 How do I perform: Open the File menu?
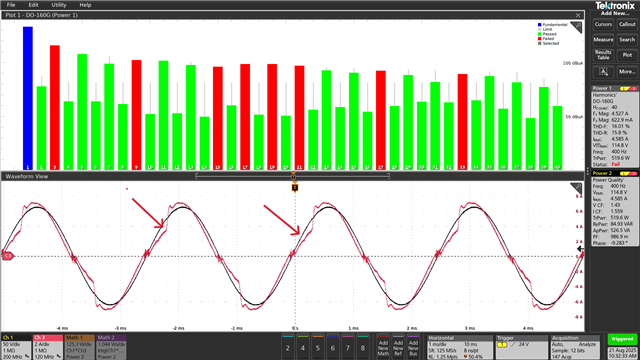click(x=11, y=5)
